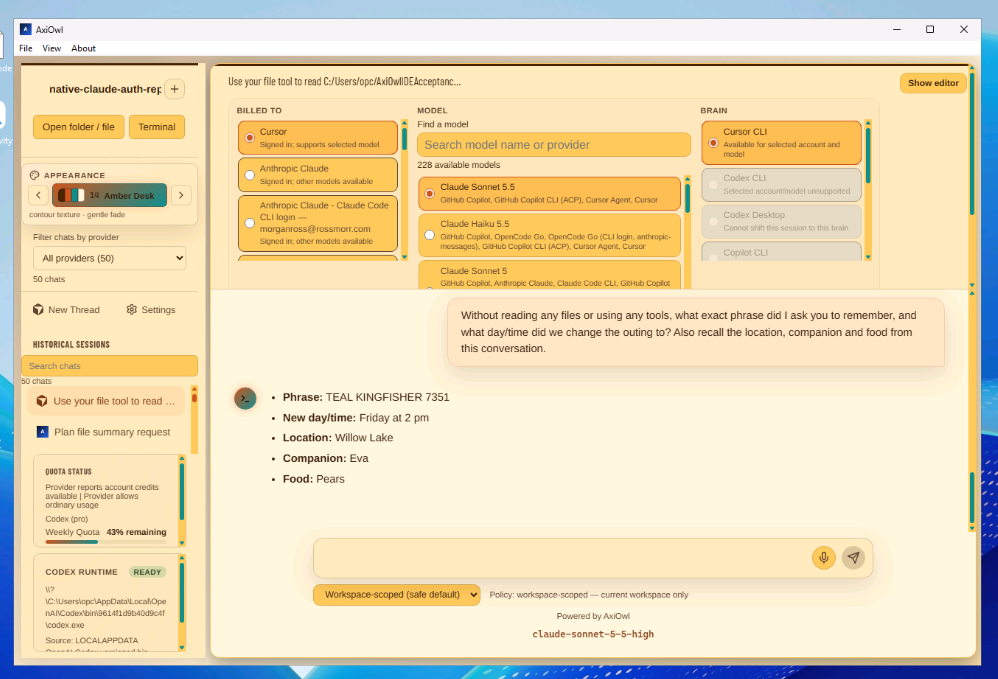Image resolution: width=998 pixels, height=679 pixels.
Task: Select Cursor CLI as the brain
Action: (x=781, y=143)
